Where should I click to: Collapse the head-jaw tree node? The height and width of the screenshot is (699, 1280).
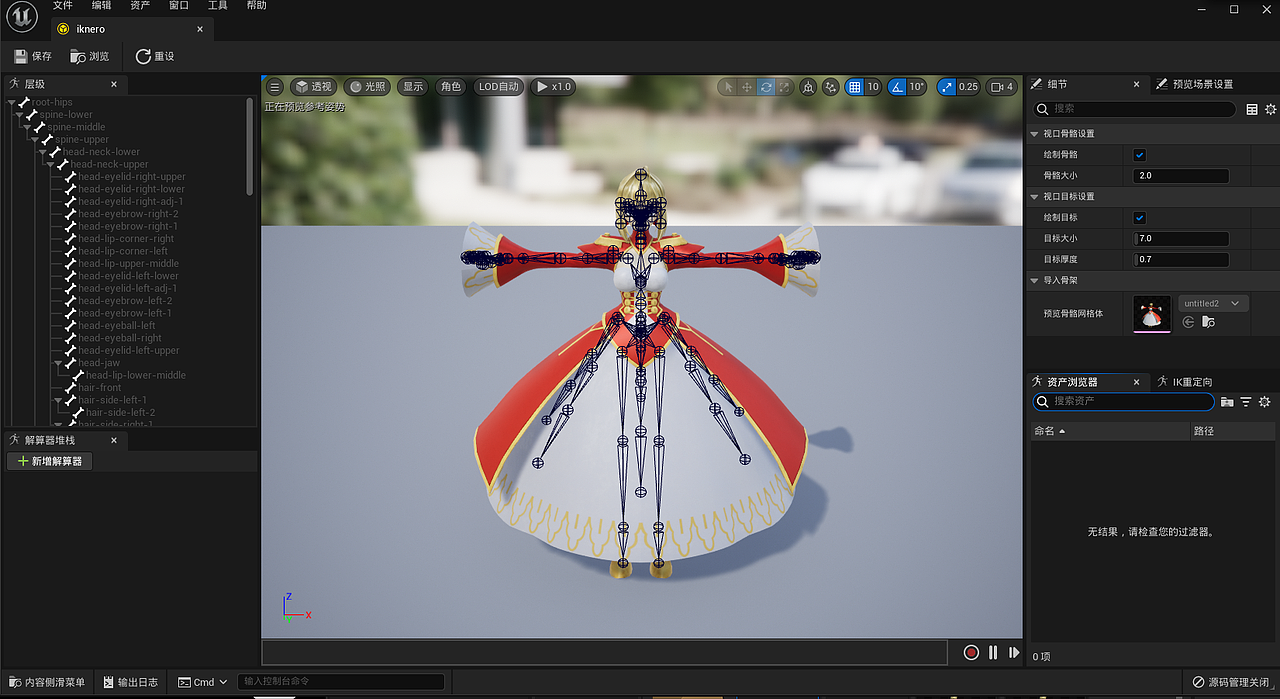pos(59,363)
